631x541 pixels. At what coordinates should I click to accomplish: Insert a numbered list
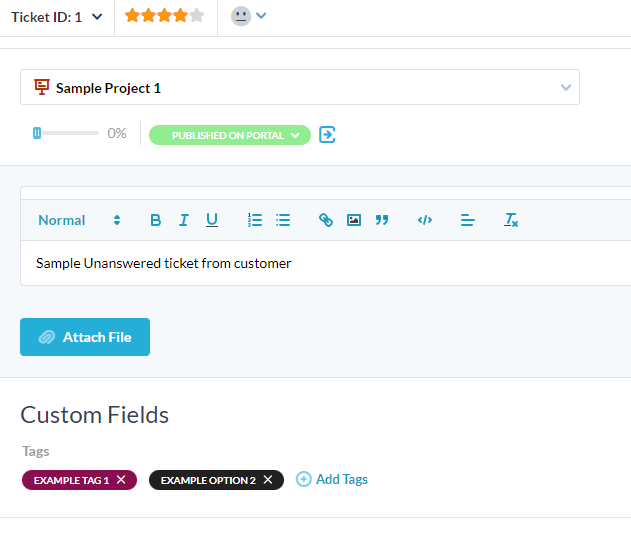(x=255, y=220)
